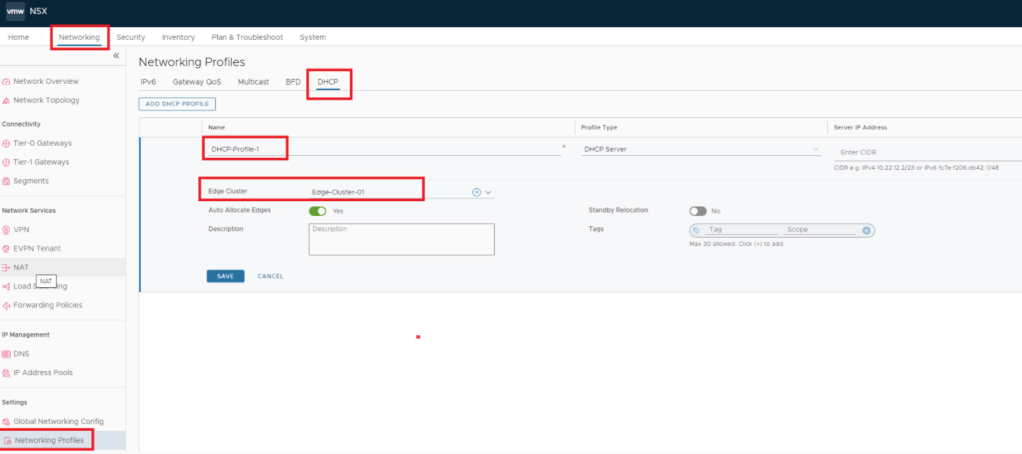The height and width of the screenshot is (454, 1022).
Task: Click the Save button
Action: (x=225, y=276)
